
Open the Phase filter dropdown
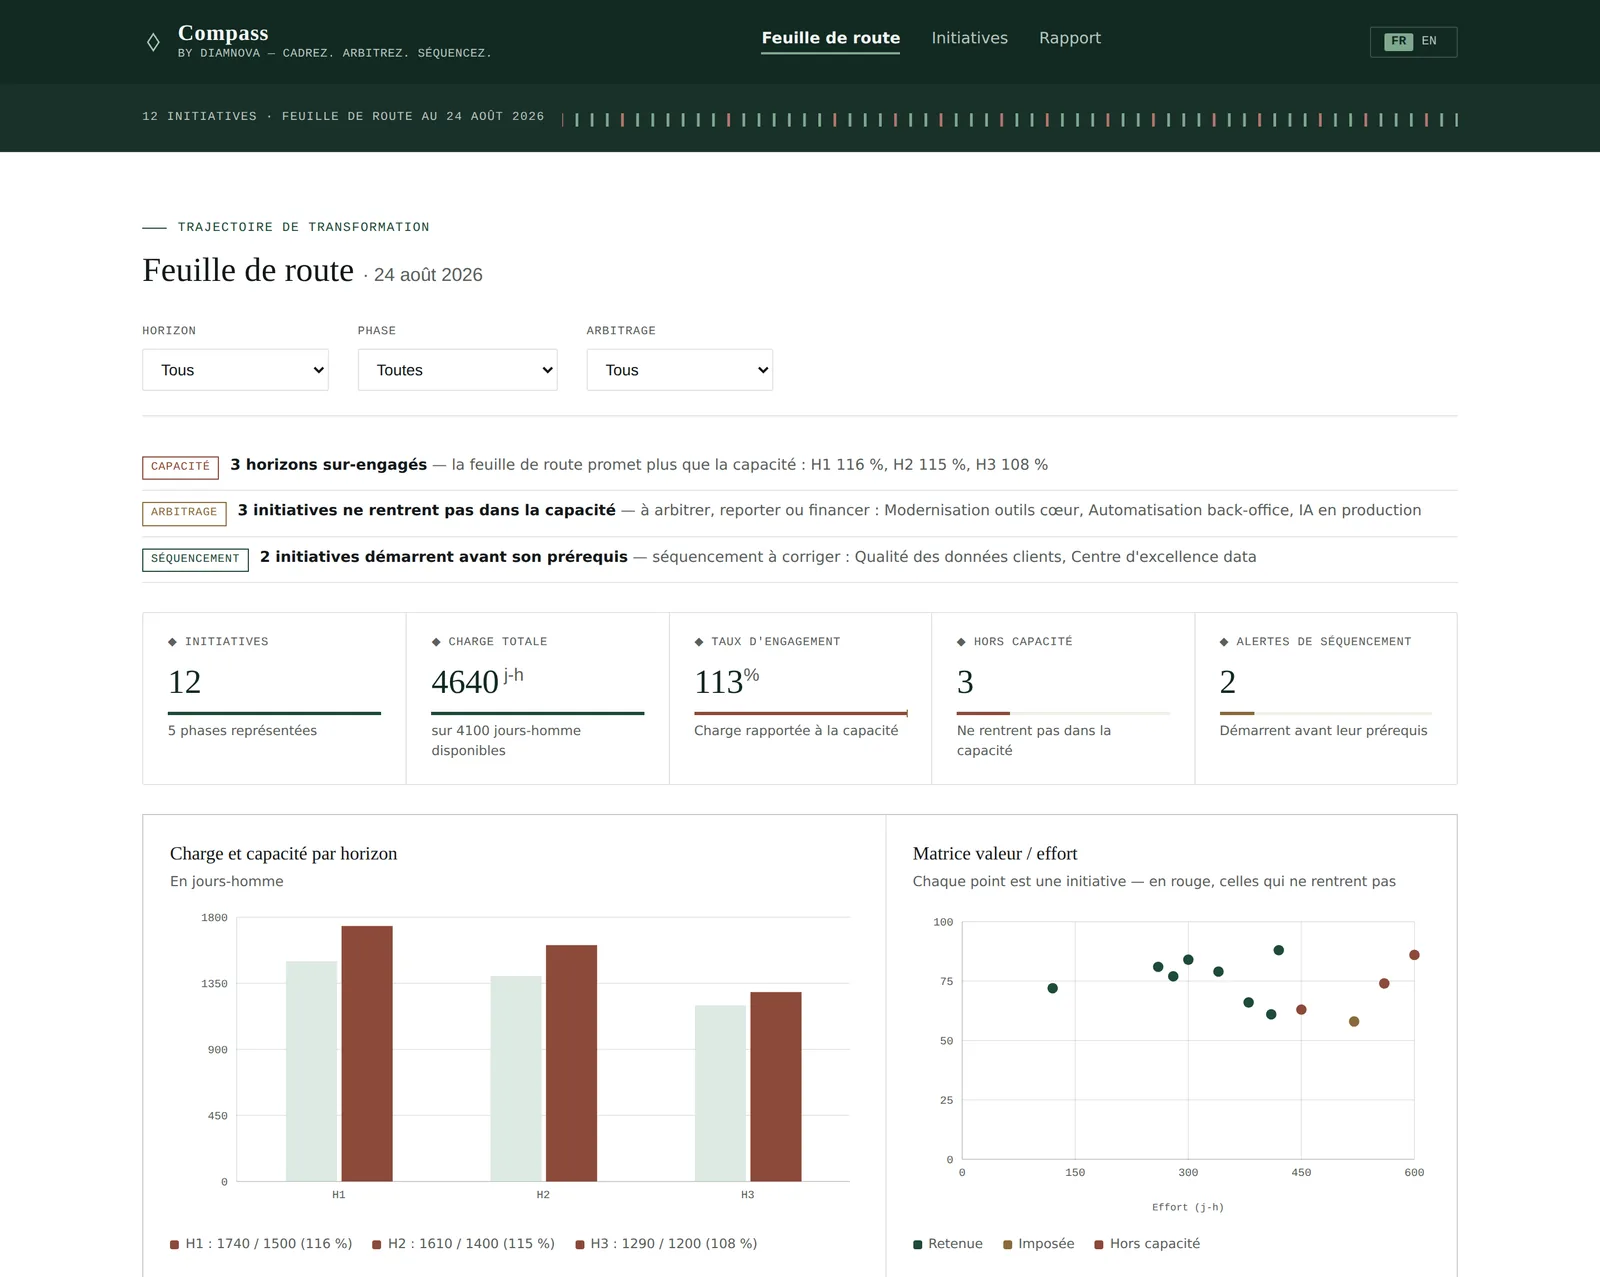coord(457,370)
